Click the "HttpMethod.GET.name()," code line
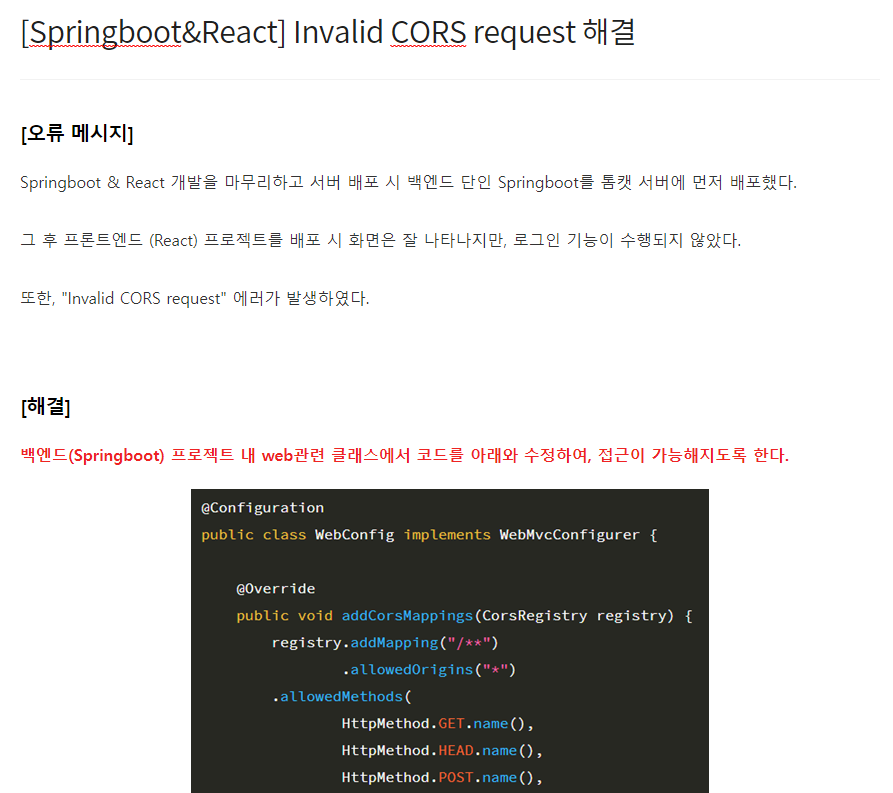This screenshot has width=893, height=793. (437, 723)
